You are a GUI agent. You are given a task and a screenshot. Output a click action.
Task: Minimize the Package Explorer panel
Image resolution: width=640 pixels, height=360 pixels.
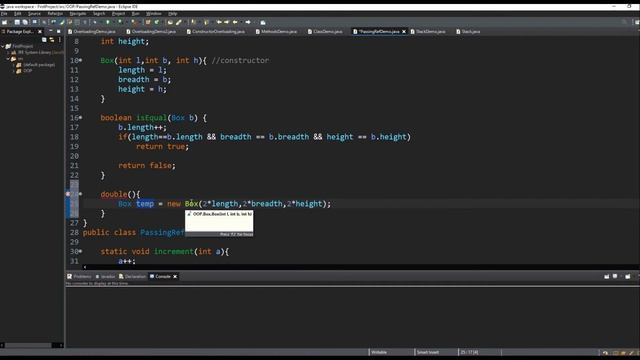51,31
